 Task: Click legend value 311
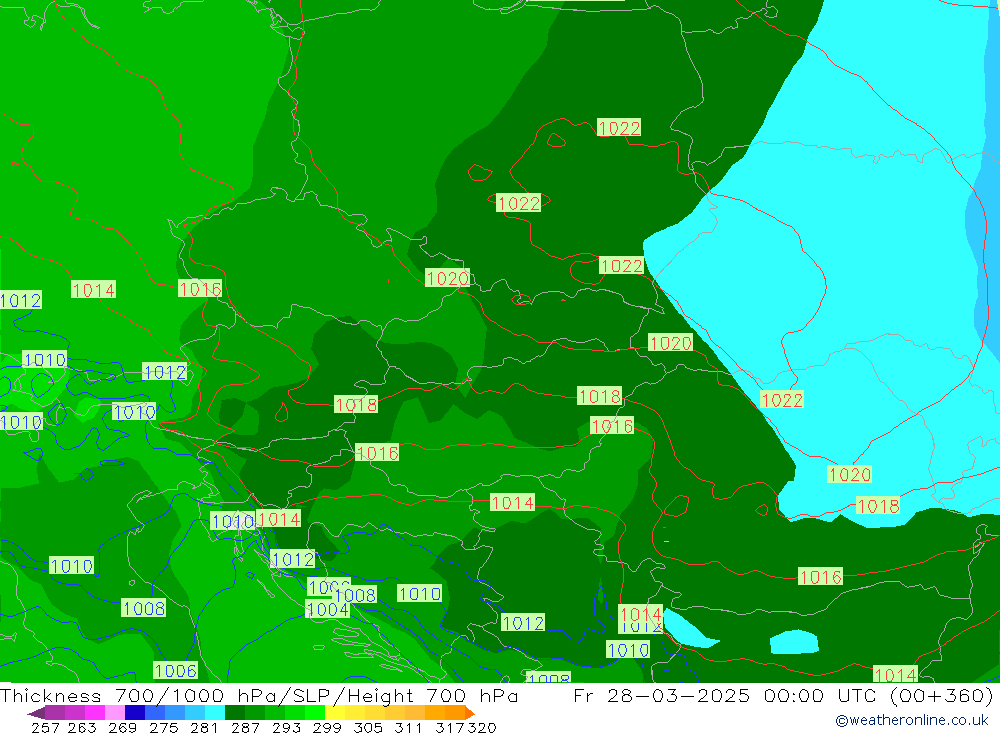(x=408, y=728)
